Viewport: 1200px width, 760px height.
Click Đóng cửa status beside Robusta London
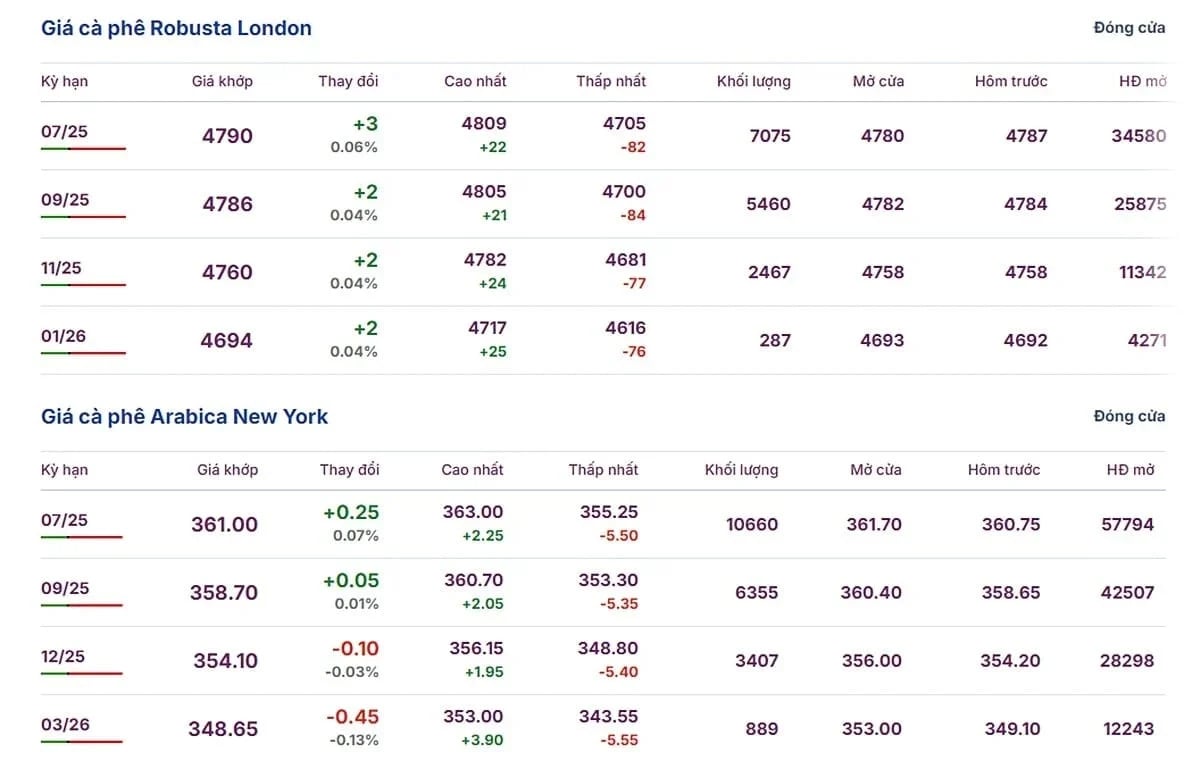[1129, 28]
